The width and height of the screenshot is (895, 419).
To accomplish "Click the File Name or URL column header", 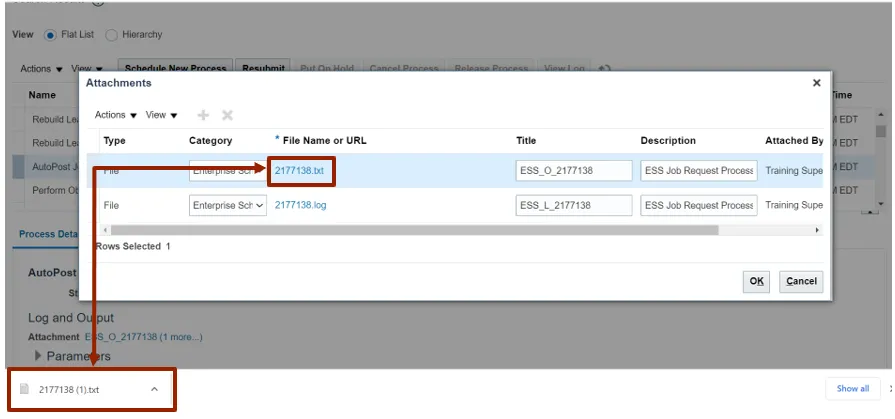I will [x=324, y=140].
